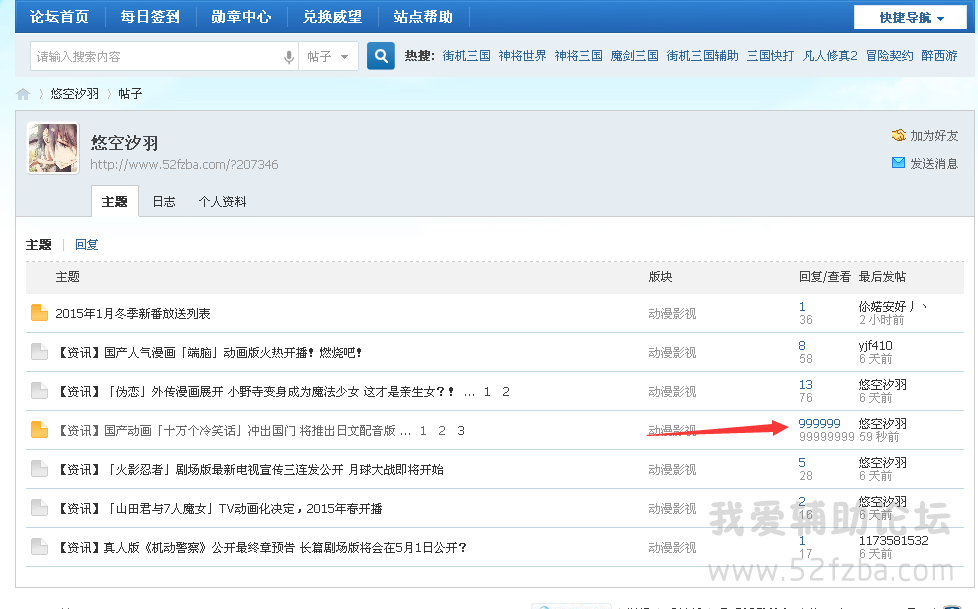
Task: Switch to the 日志 tab
Action: (164, 202)
